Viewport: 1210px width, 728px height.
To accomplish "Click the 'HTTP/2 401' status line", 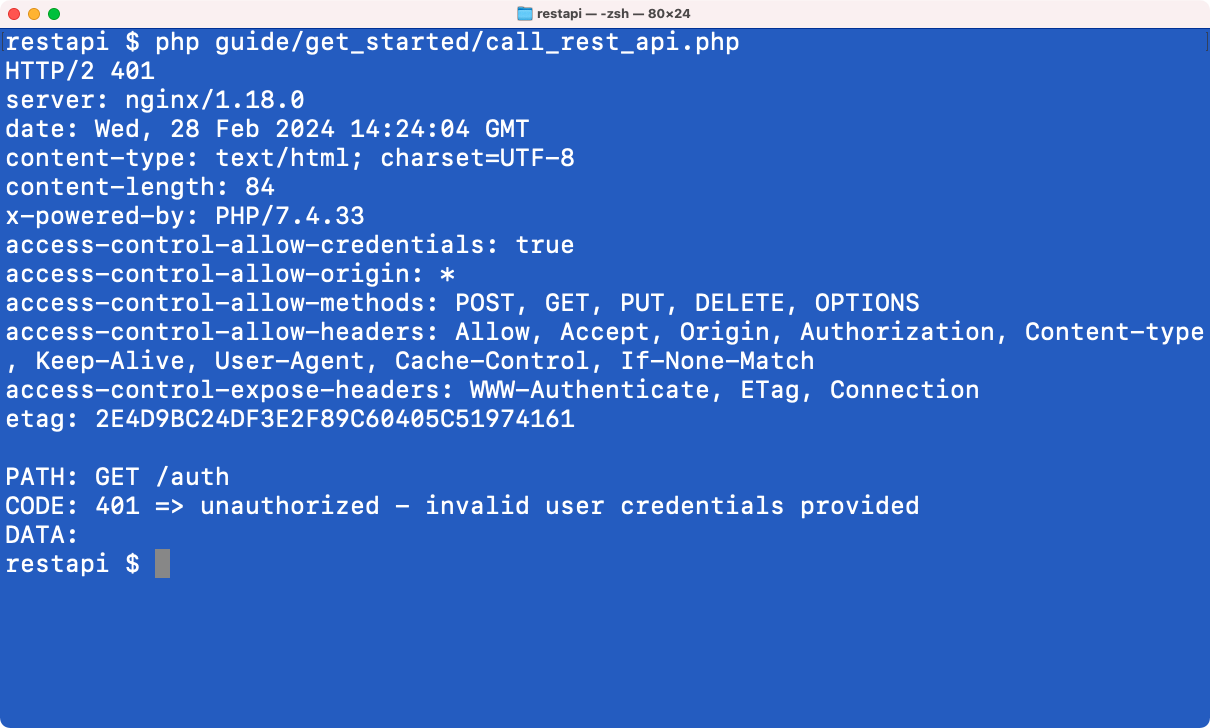I will 80,72.
